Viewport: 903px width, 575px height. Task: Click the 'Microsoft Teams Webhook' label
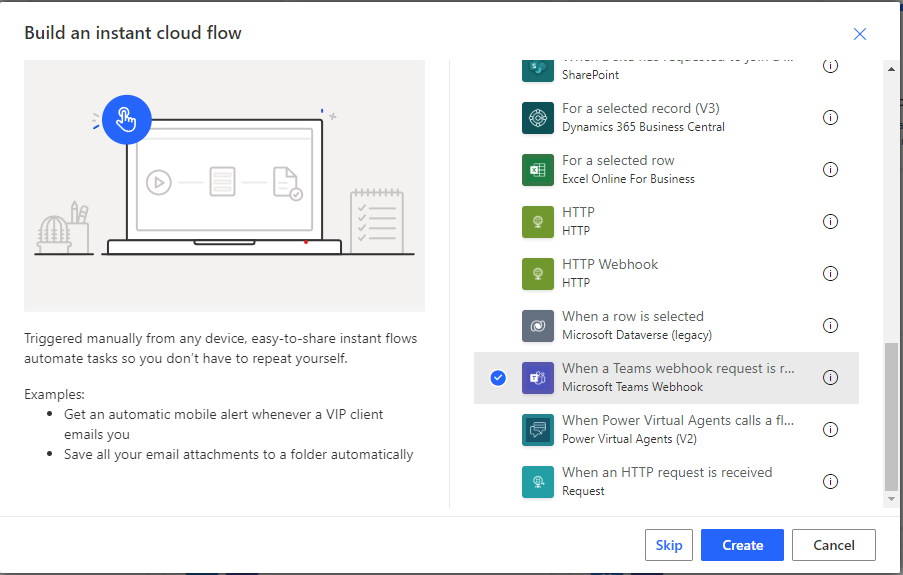[632, 387]
